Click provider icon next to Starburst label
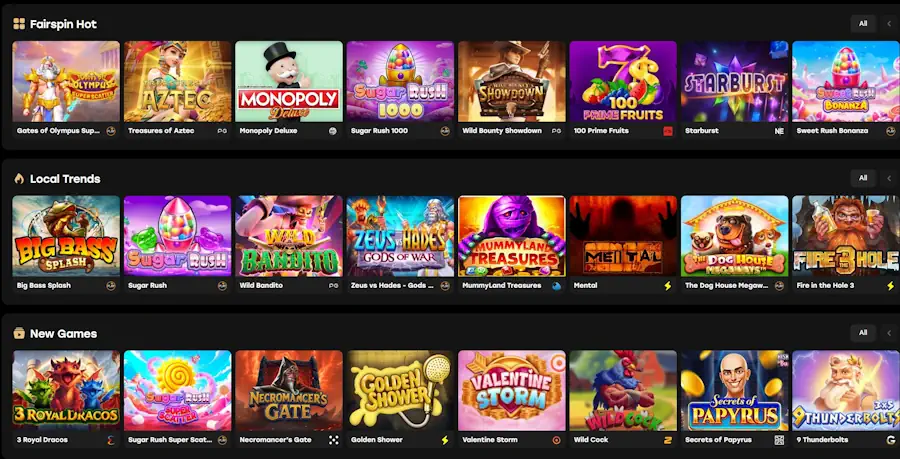 pos(779,131)
